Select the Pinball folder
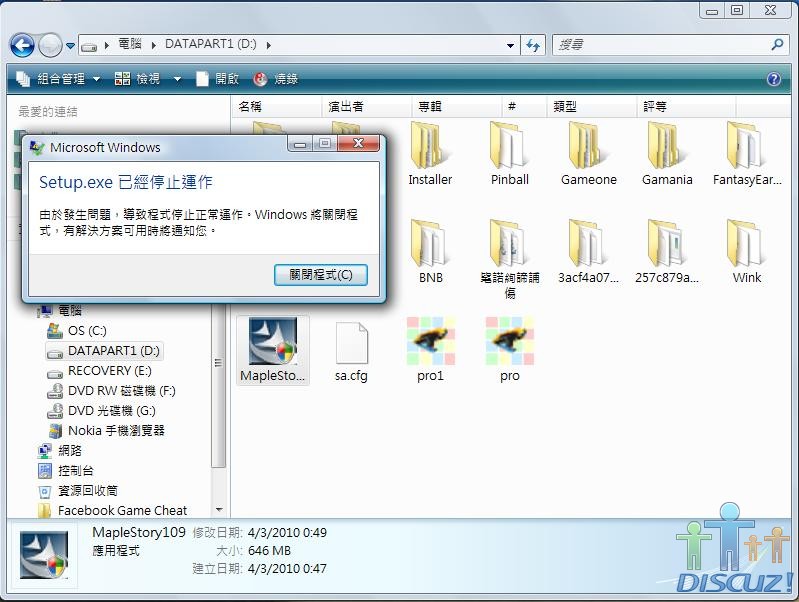This screenshot has height=602, width=799. point(510,153)
